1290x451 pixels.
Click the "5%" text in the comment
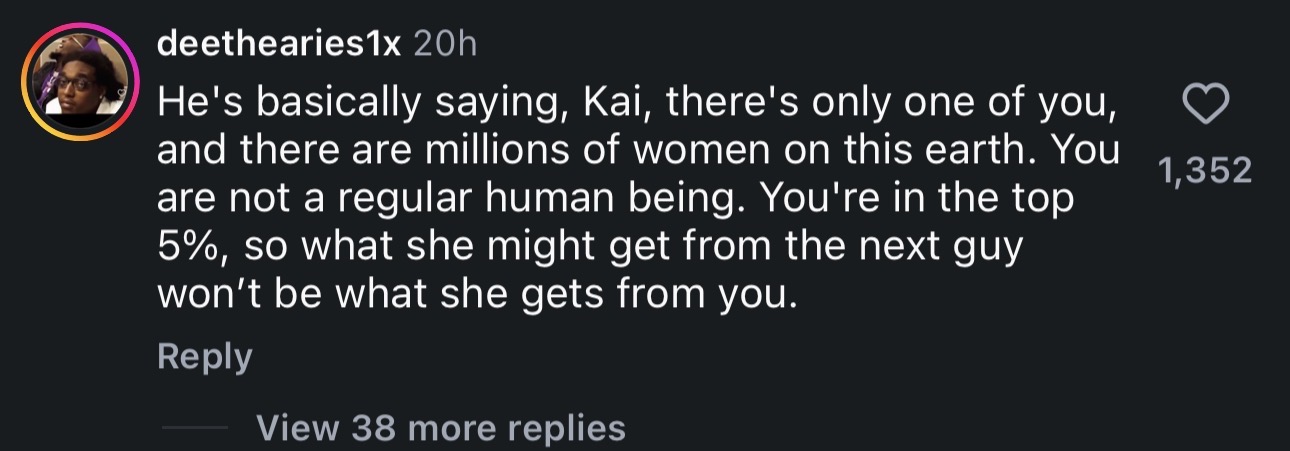click(187, 247)
